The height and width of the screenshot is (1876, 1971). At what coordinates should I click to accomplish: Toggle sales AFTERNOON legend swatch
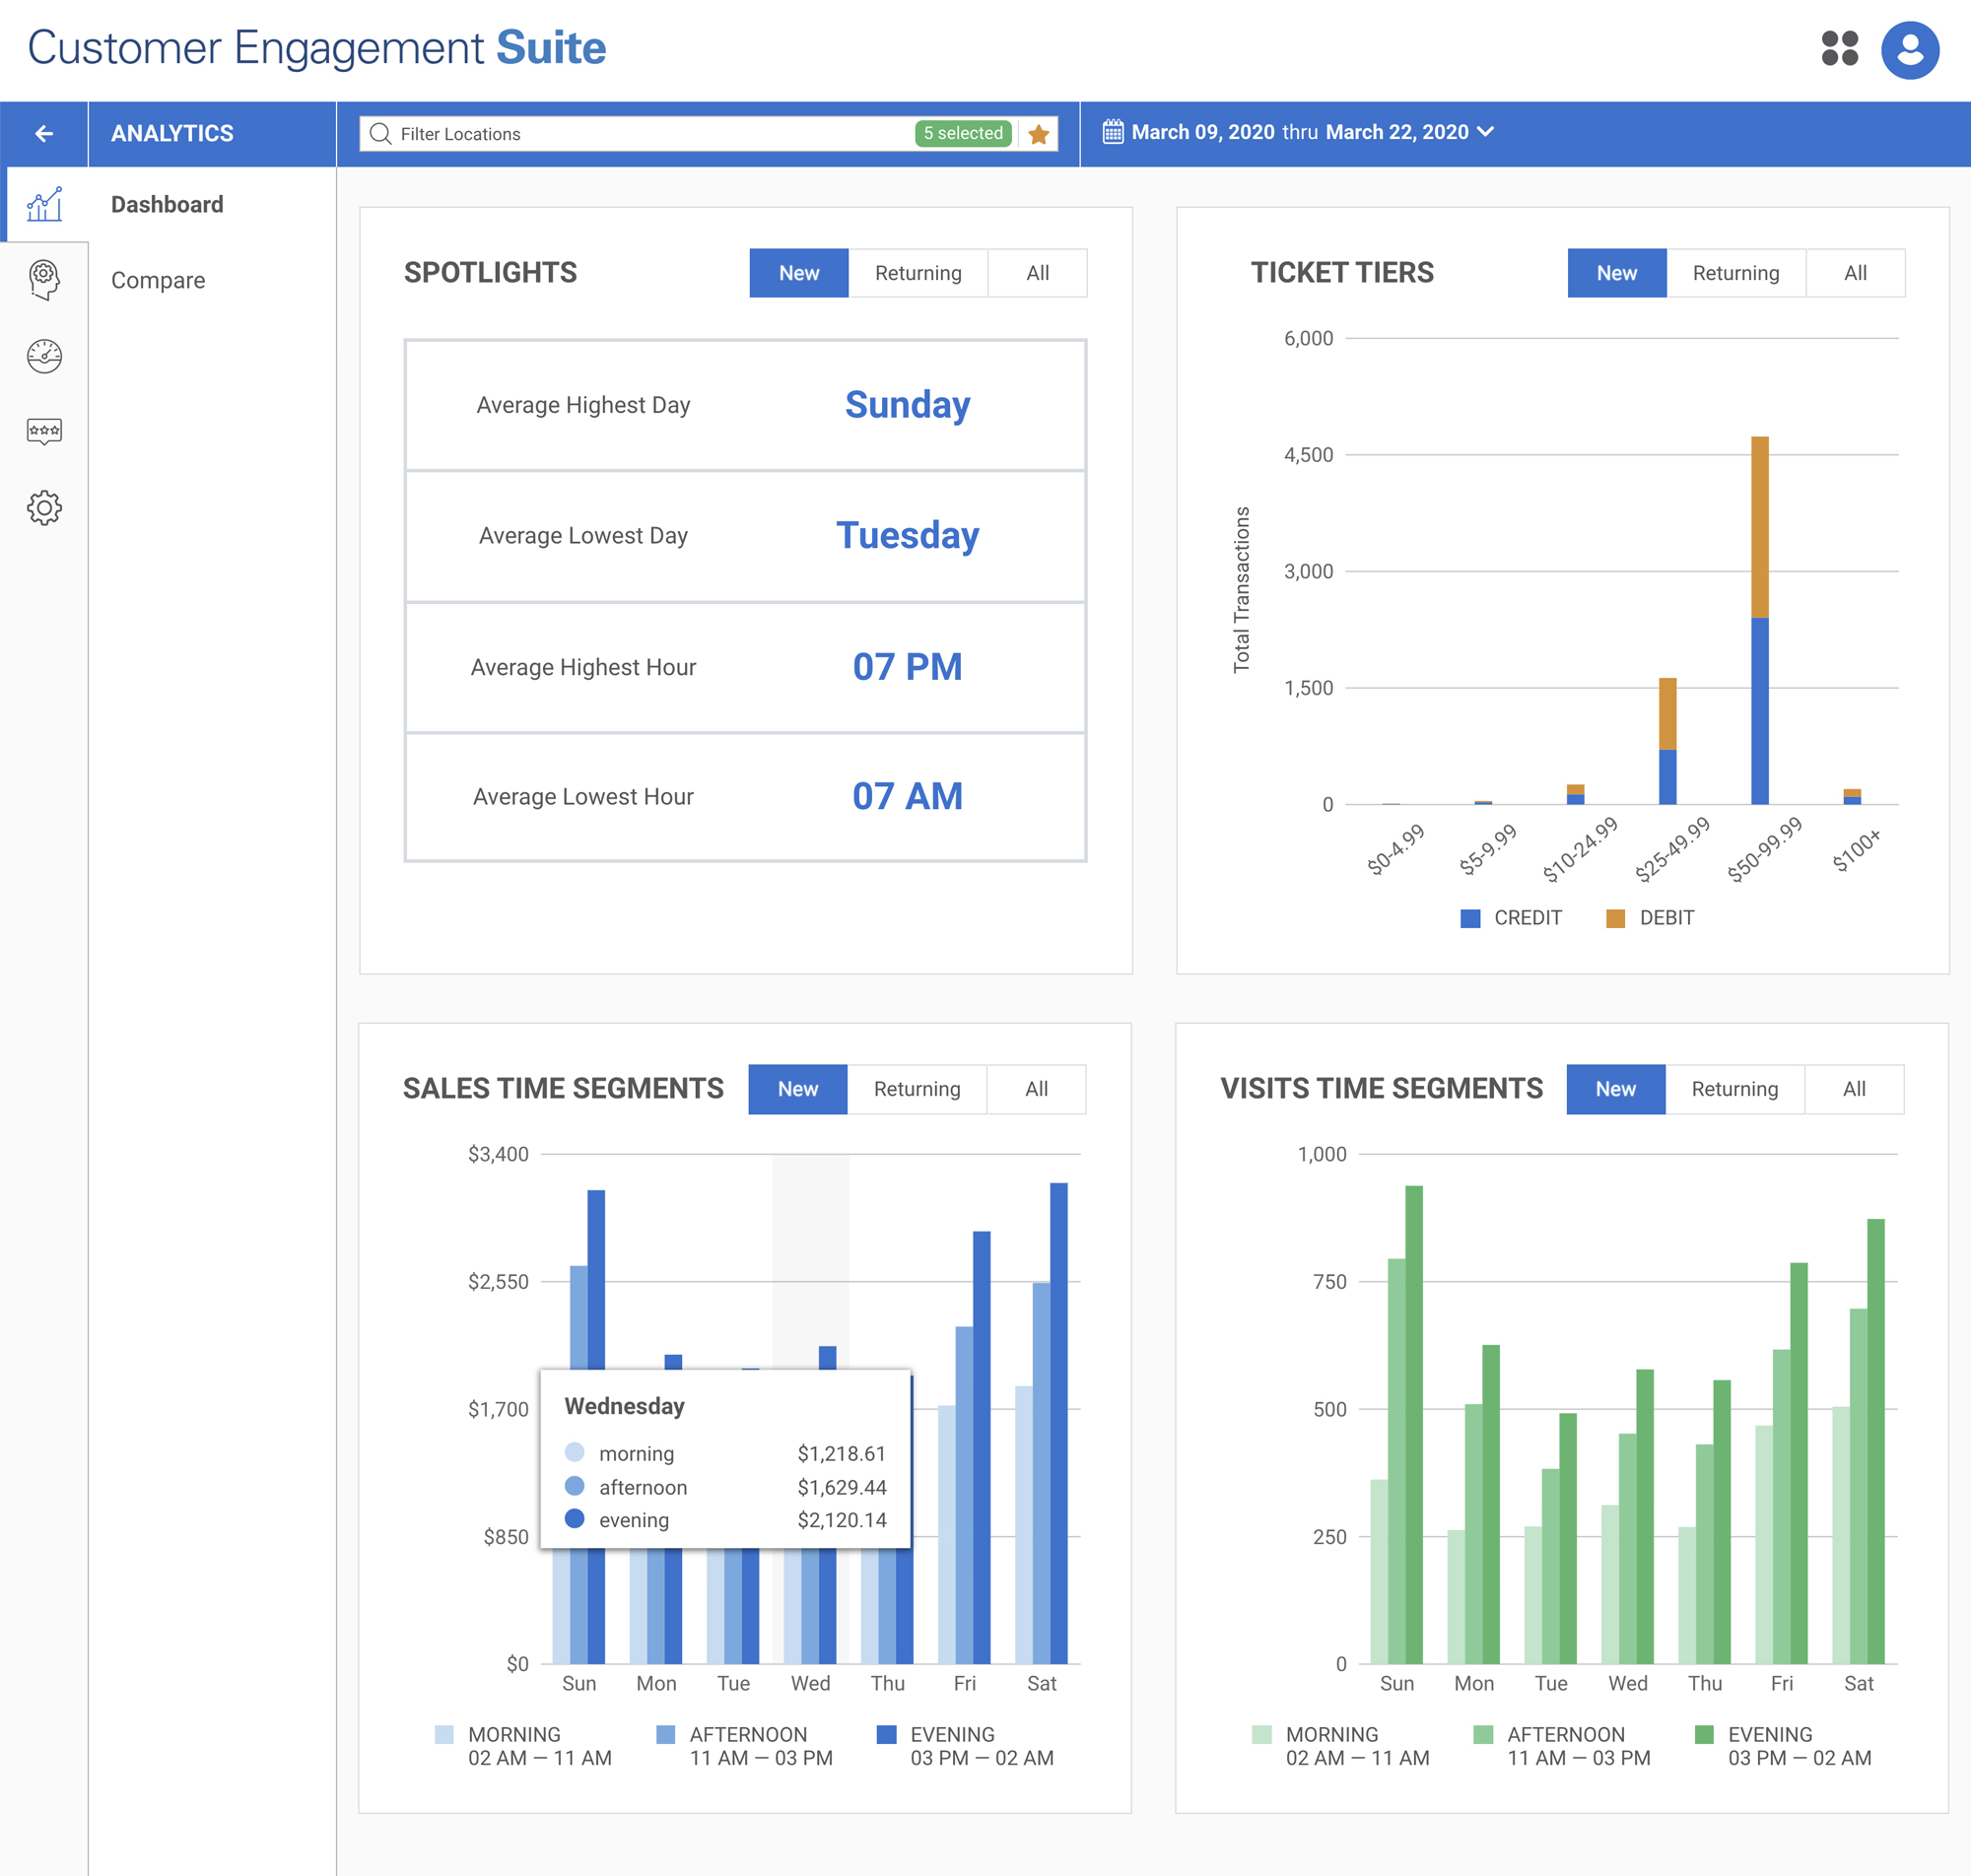click(x=665, y=1734)
